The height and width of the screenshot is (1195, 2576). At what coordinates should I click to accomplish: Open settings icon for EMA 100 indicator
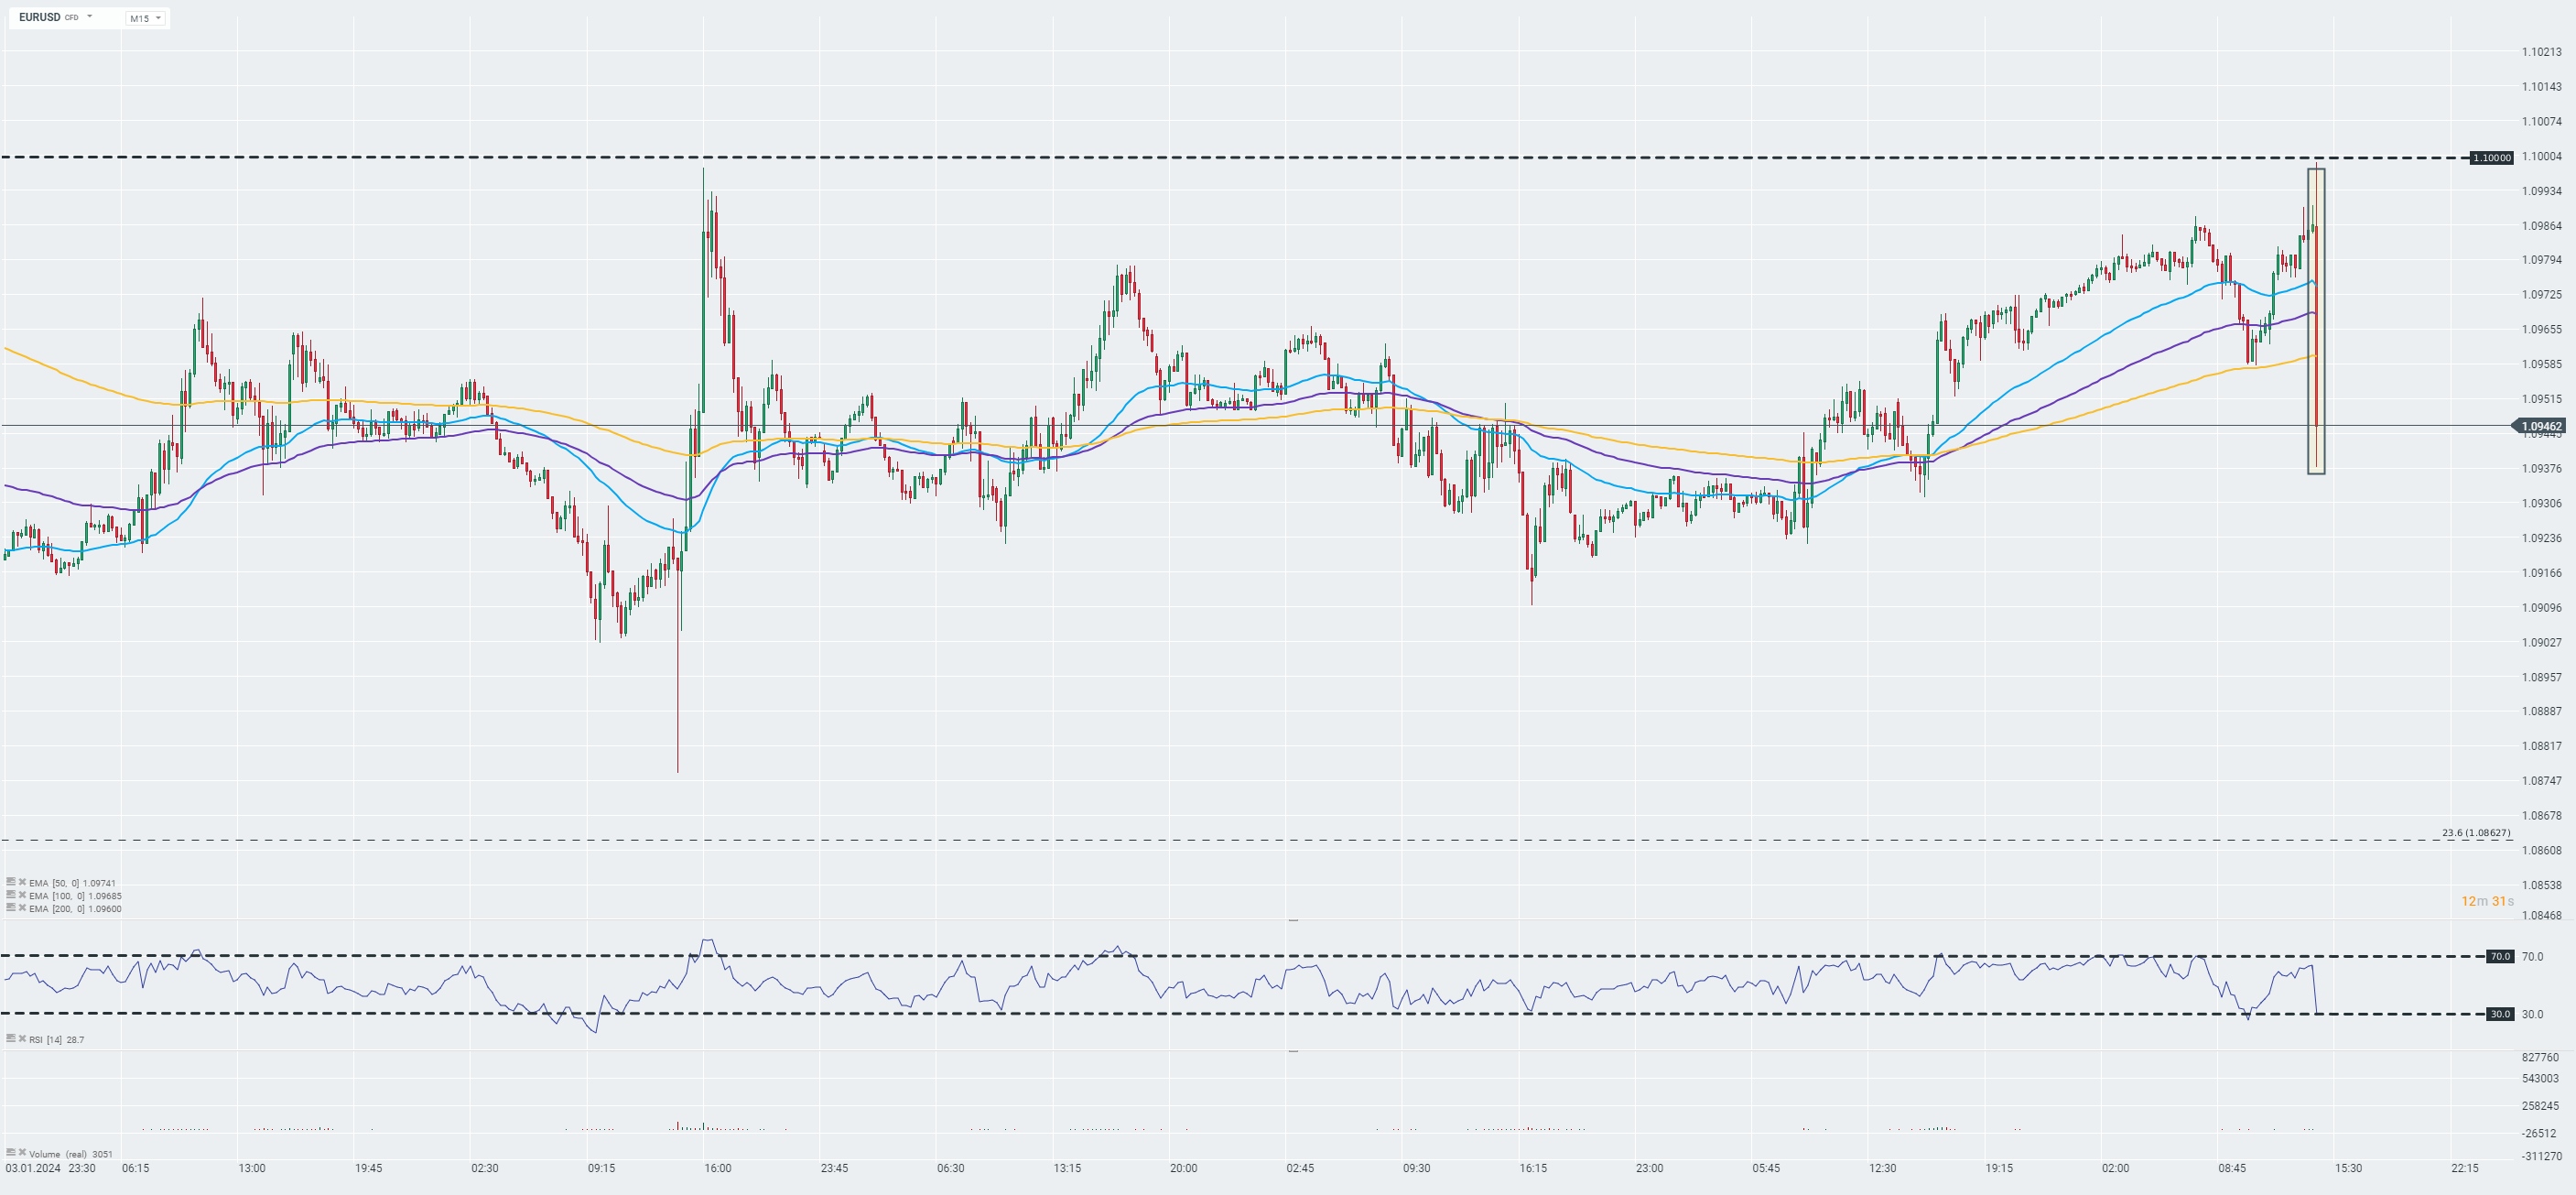[x=11, y=895]
